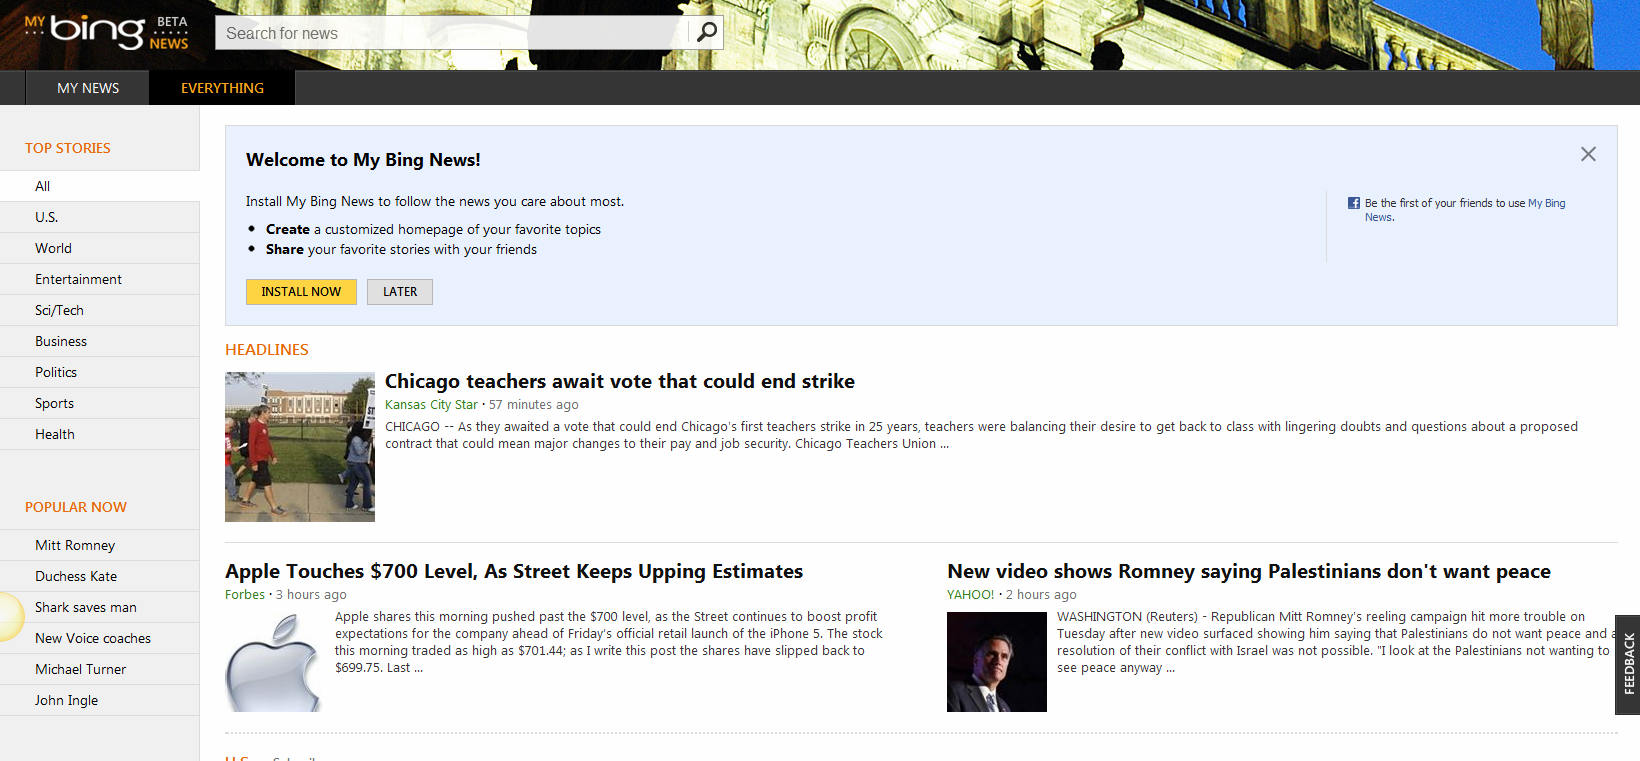Click the LATER button
Screen dimensions: 1640x761
pyautogui.click(x=400, y=291)
